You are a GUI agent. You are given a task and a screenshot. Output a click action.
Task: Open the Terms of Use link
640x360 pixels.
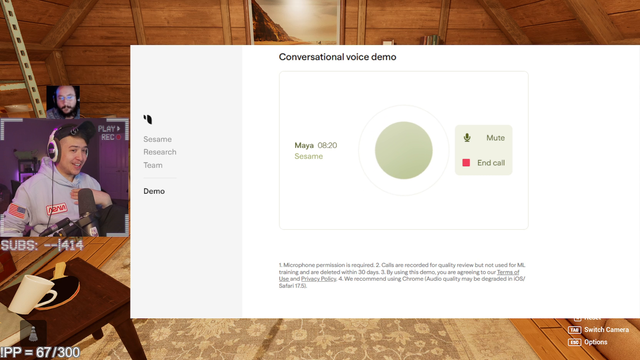pos(508,272)
